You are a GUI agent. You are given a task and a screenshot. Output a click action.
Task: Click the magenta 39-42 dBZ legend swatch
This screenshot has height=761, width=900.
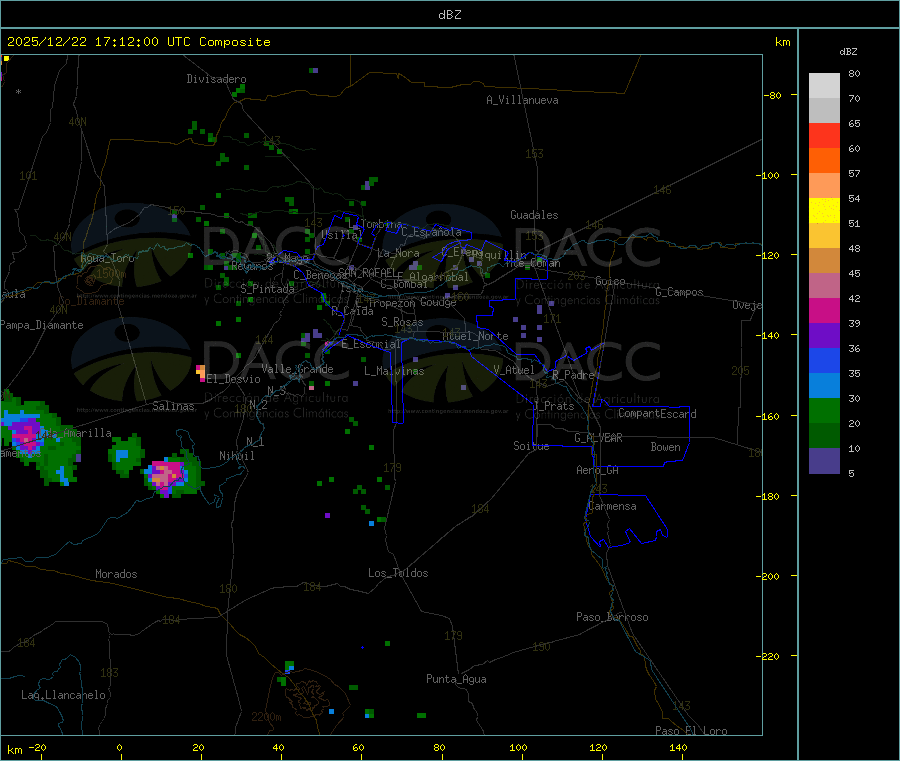824,310
